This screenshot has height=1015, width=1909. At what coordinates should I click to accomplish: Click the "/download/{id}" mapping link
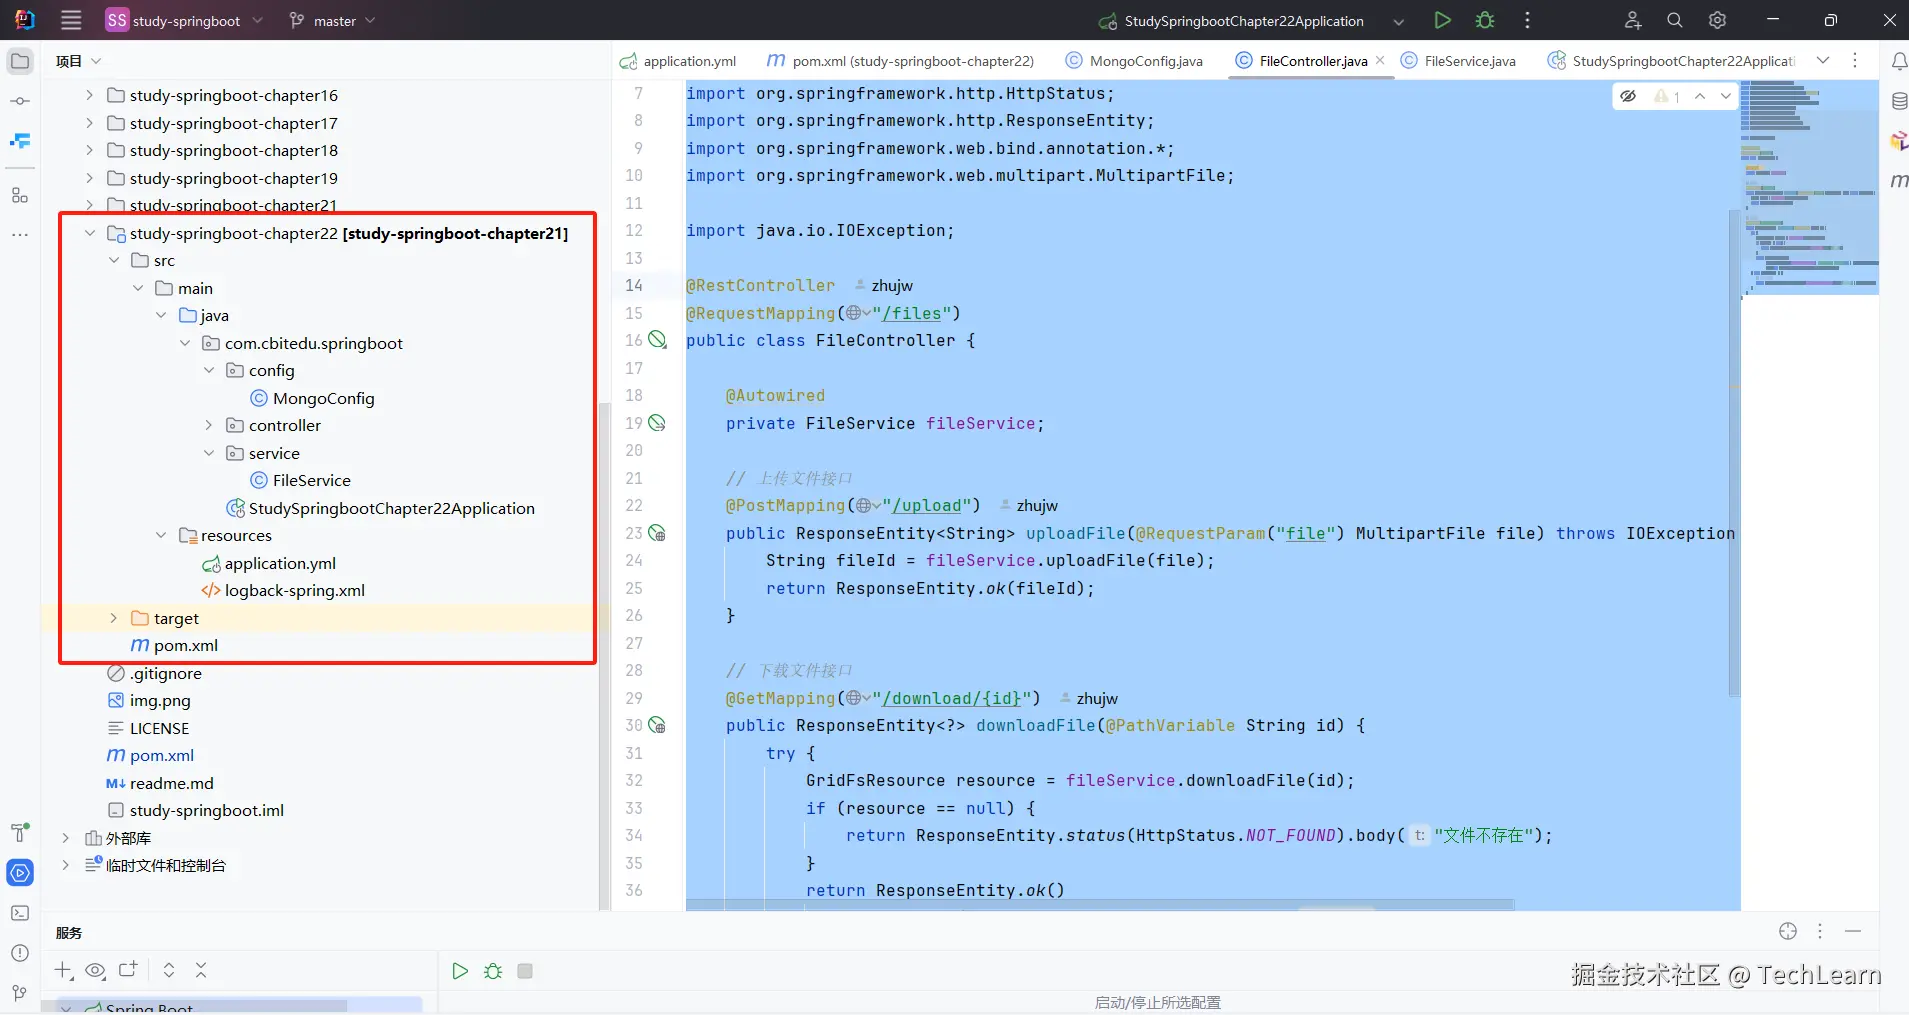[x=951, y=698]
